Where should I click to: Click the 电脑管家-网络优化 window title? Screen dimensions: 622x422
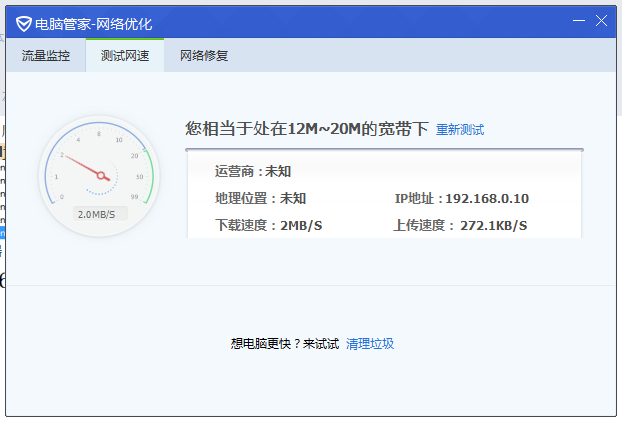pos(94,24)
